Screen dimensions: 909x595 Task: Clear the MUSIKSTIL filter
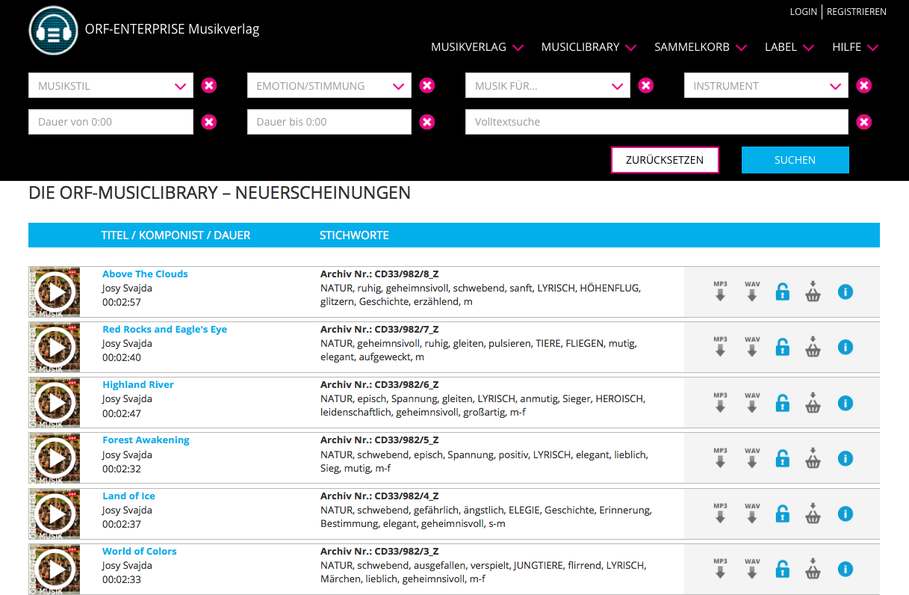(x=209, y=86)
